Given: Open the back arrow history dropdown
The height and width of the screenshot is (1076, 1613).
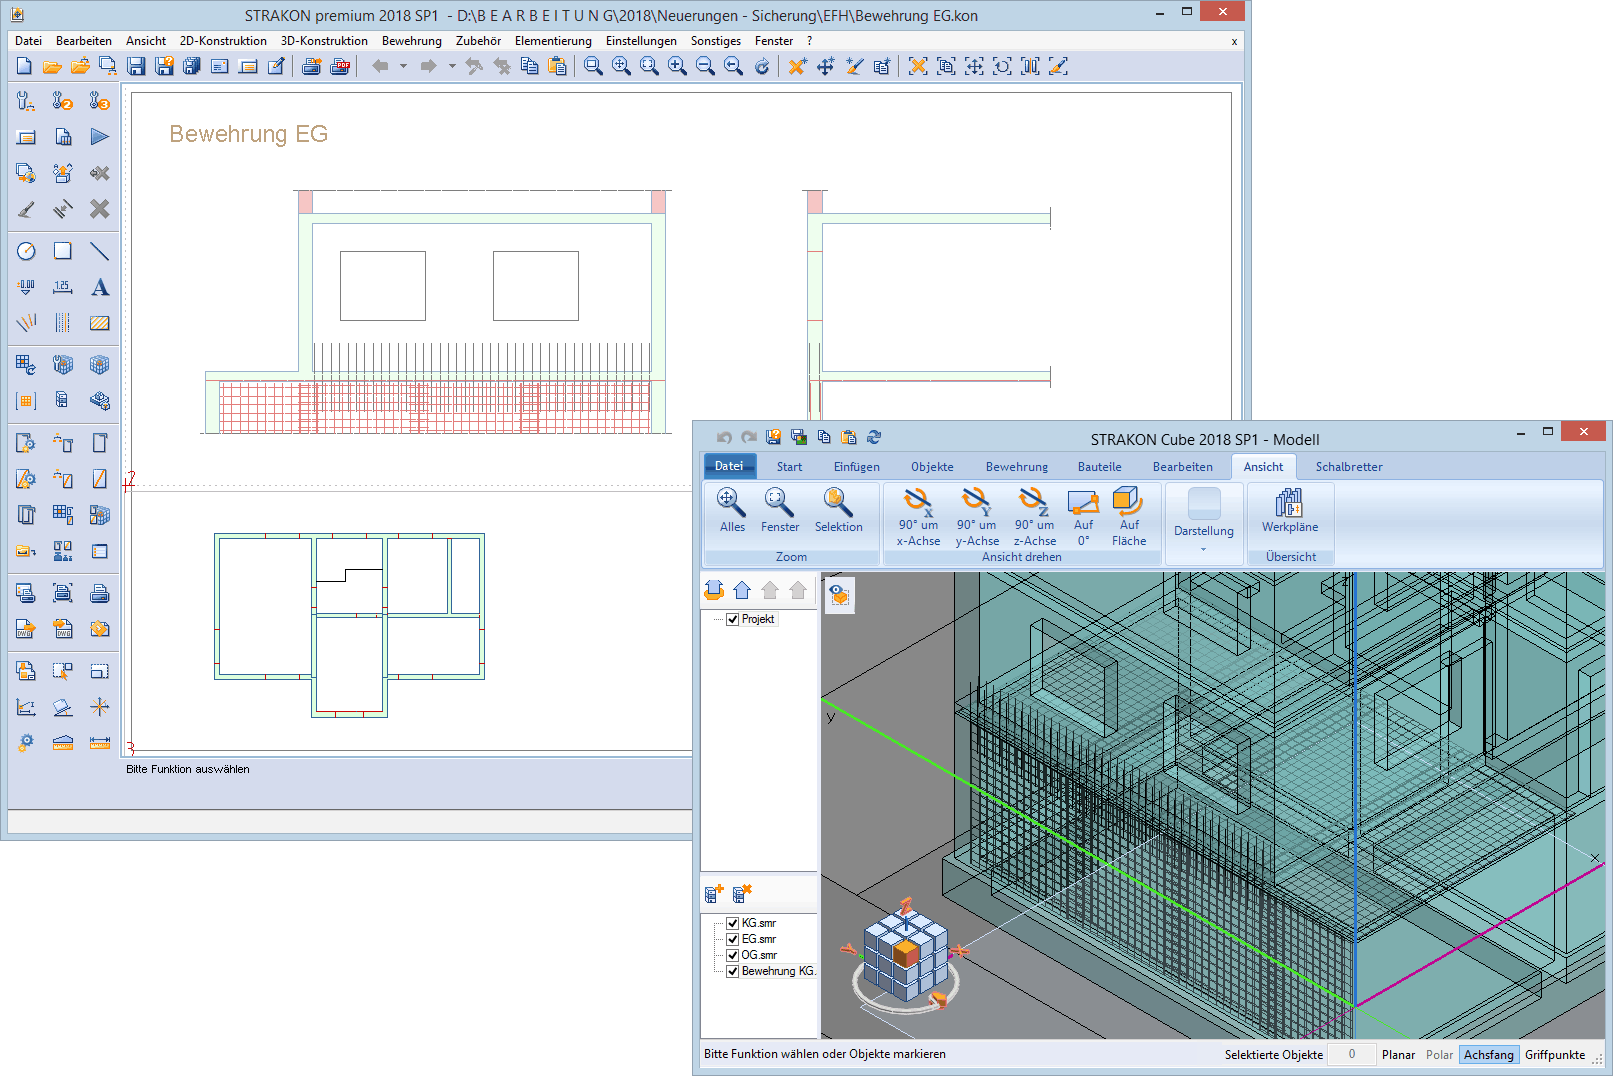Looking at the screenshot, I should [403, 66].
